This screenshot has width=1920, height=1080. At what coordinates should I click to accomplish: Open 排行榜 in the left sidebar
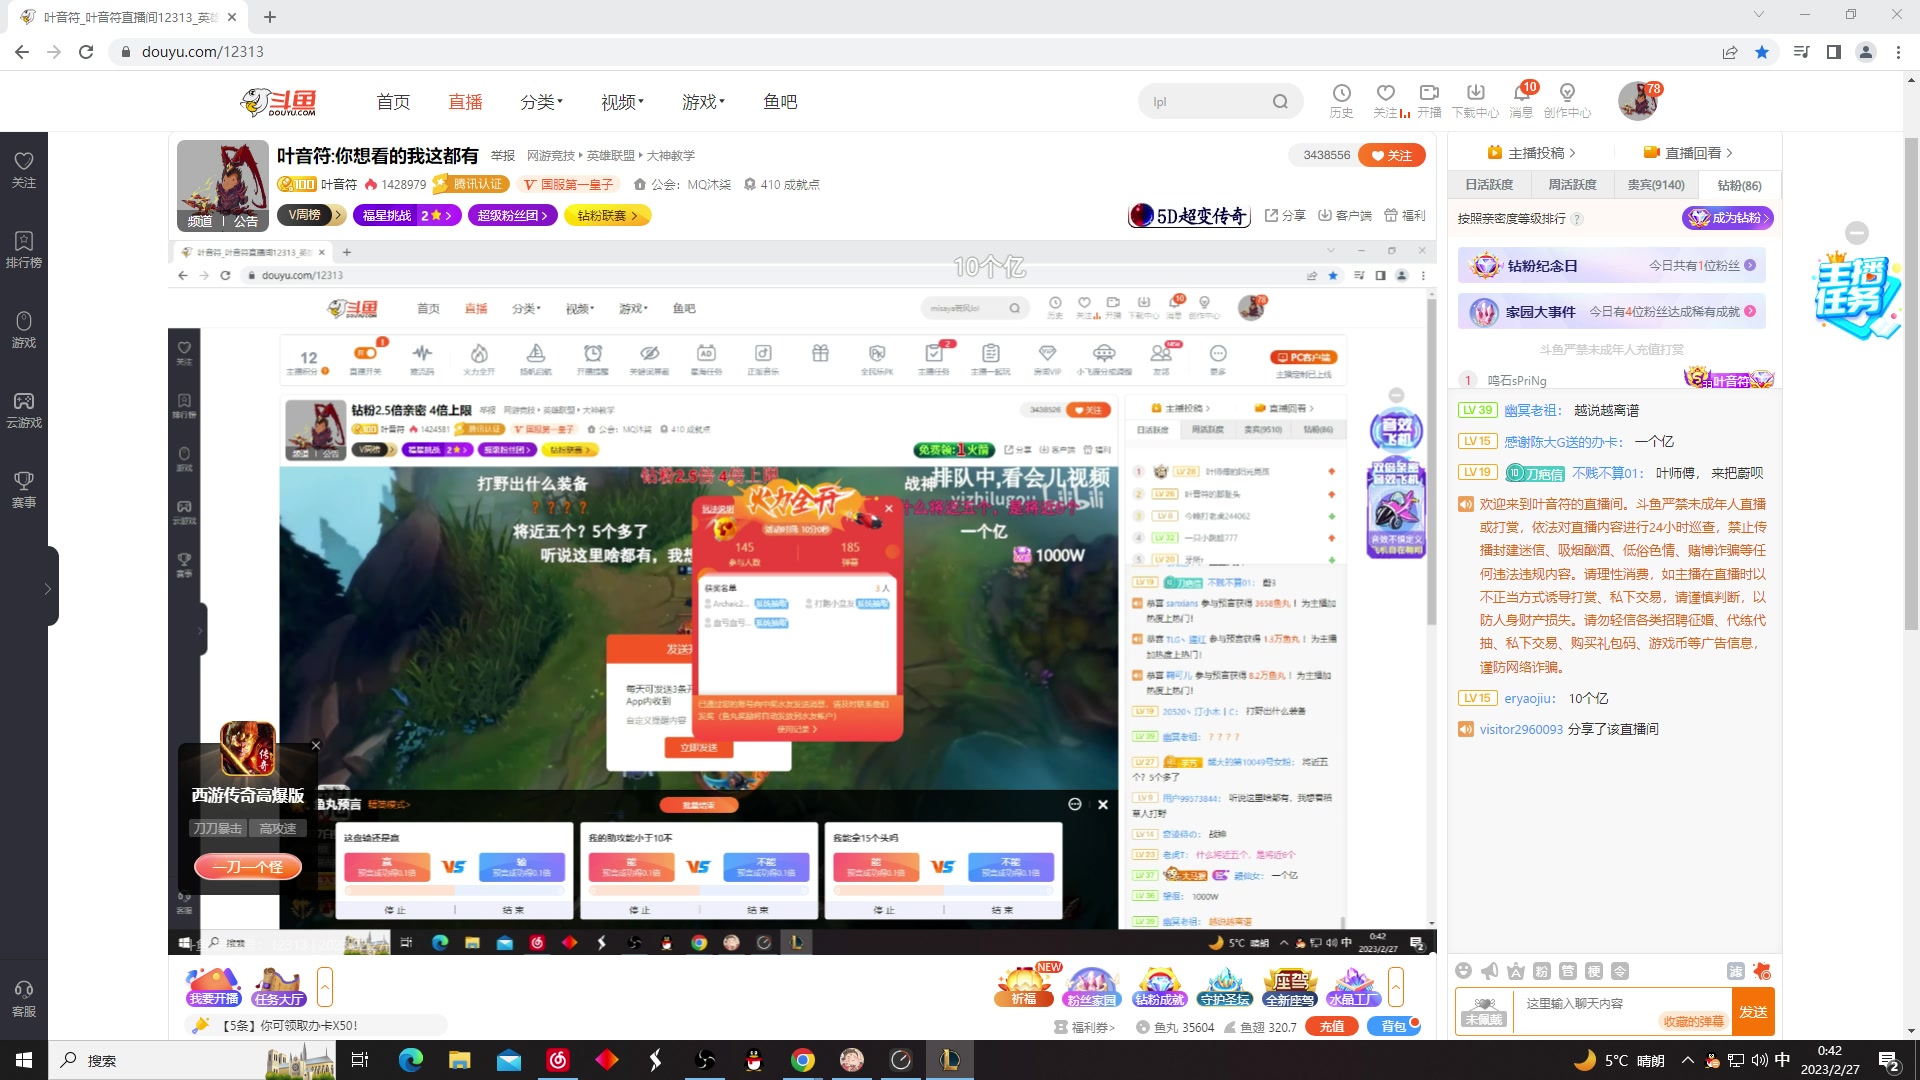24,250
